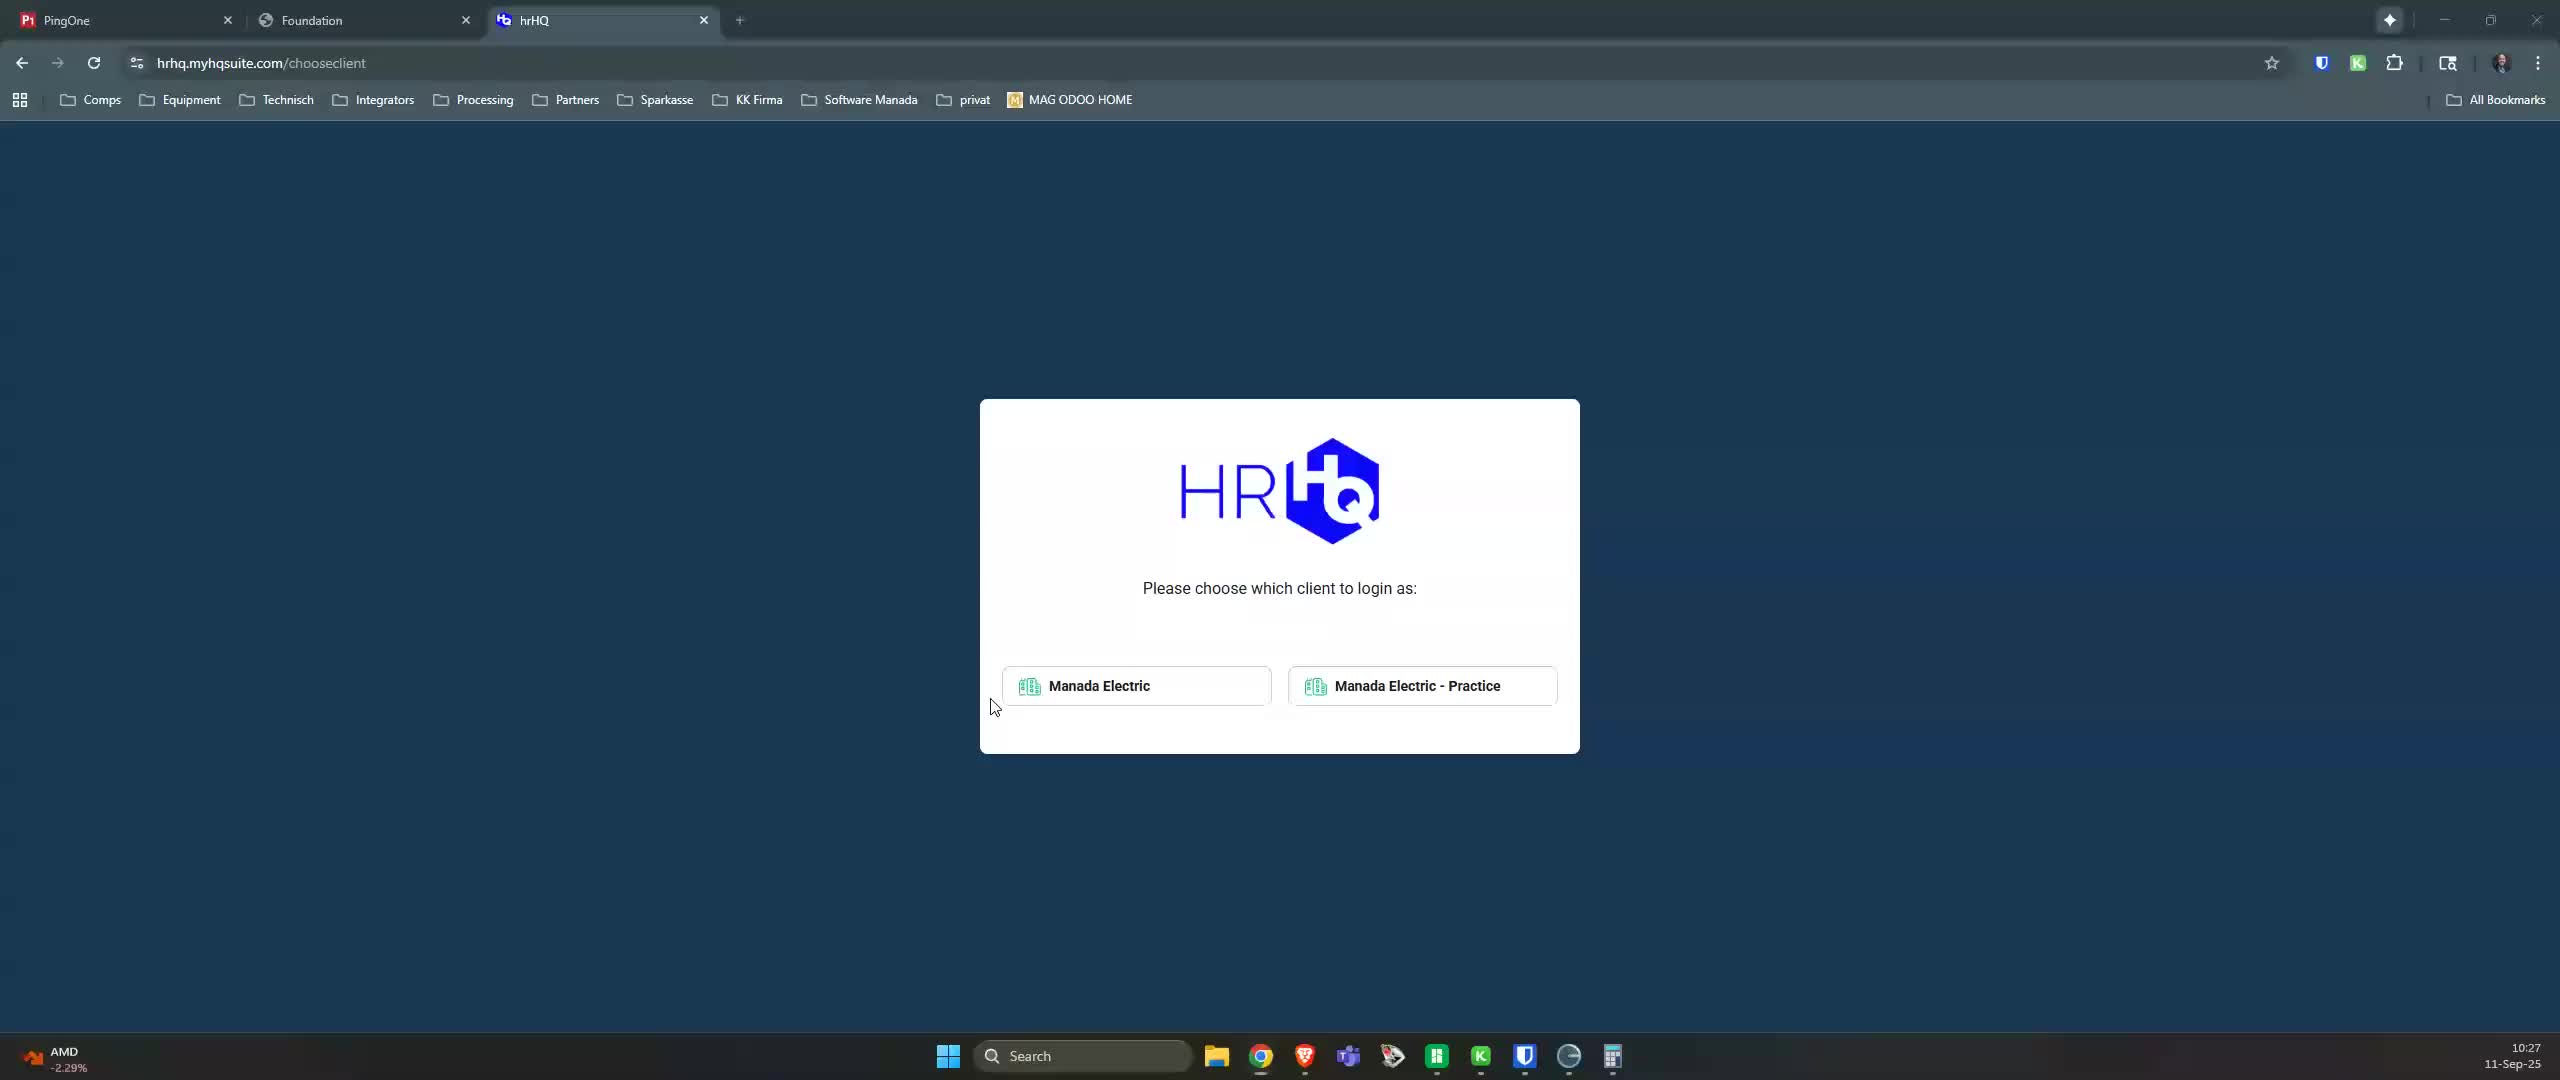Restore down the Chrome window
This screenshot has height=1080, width=2560.
click(x=2491, y=20)
